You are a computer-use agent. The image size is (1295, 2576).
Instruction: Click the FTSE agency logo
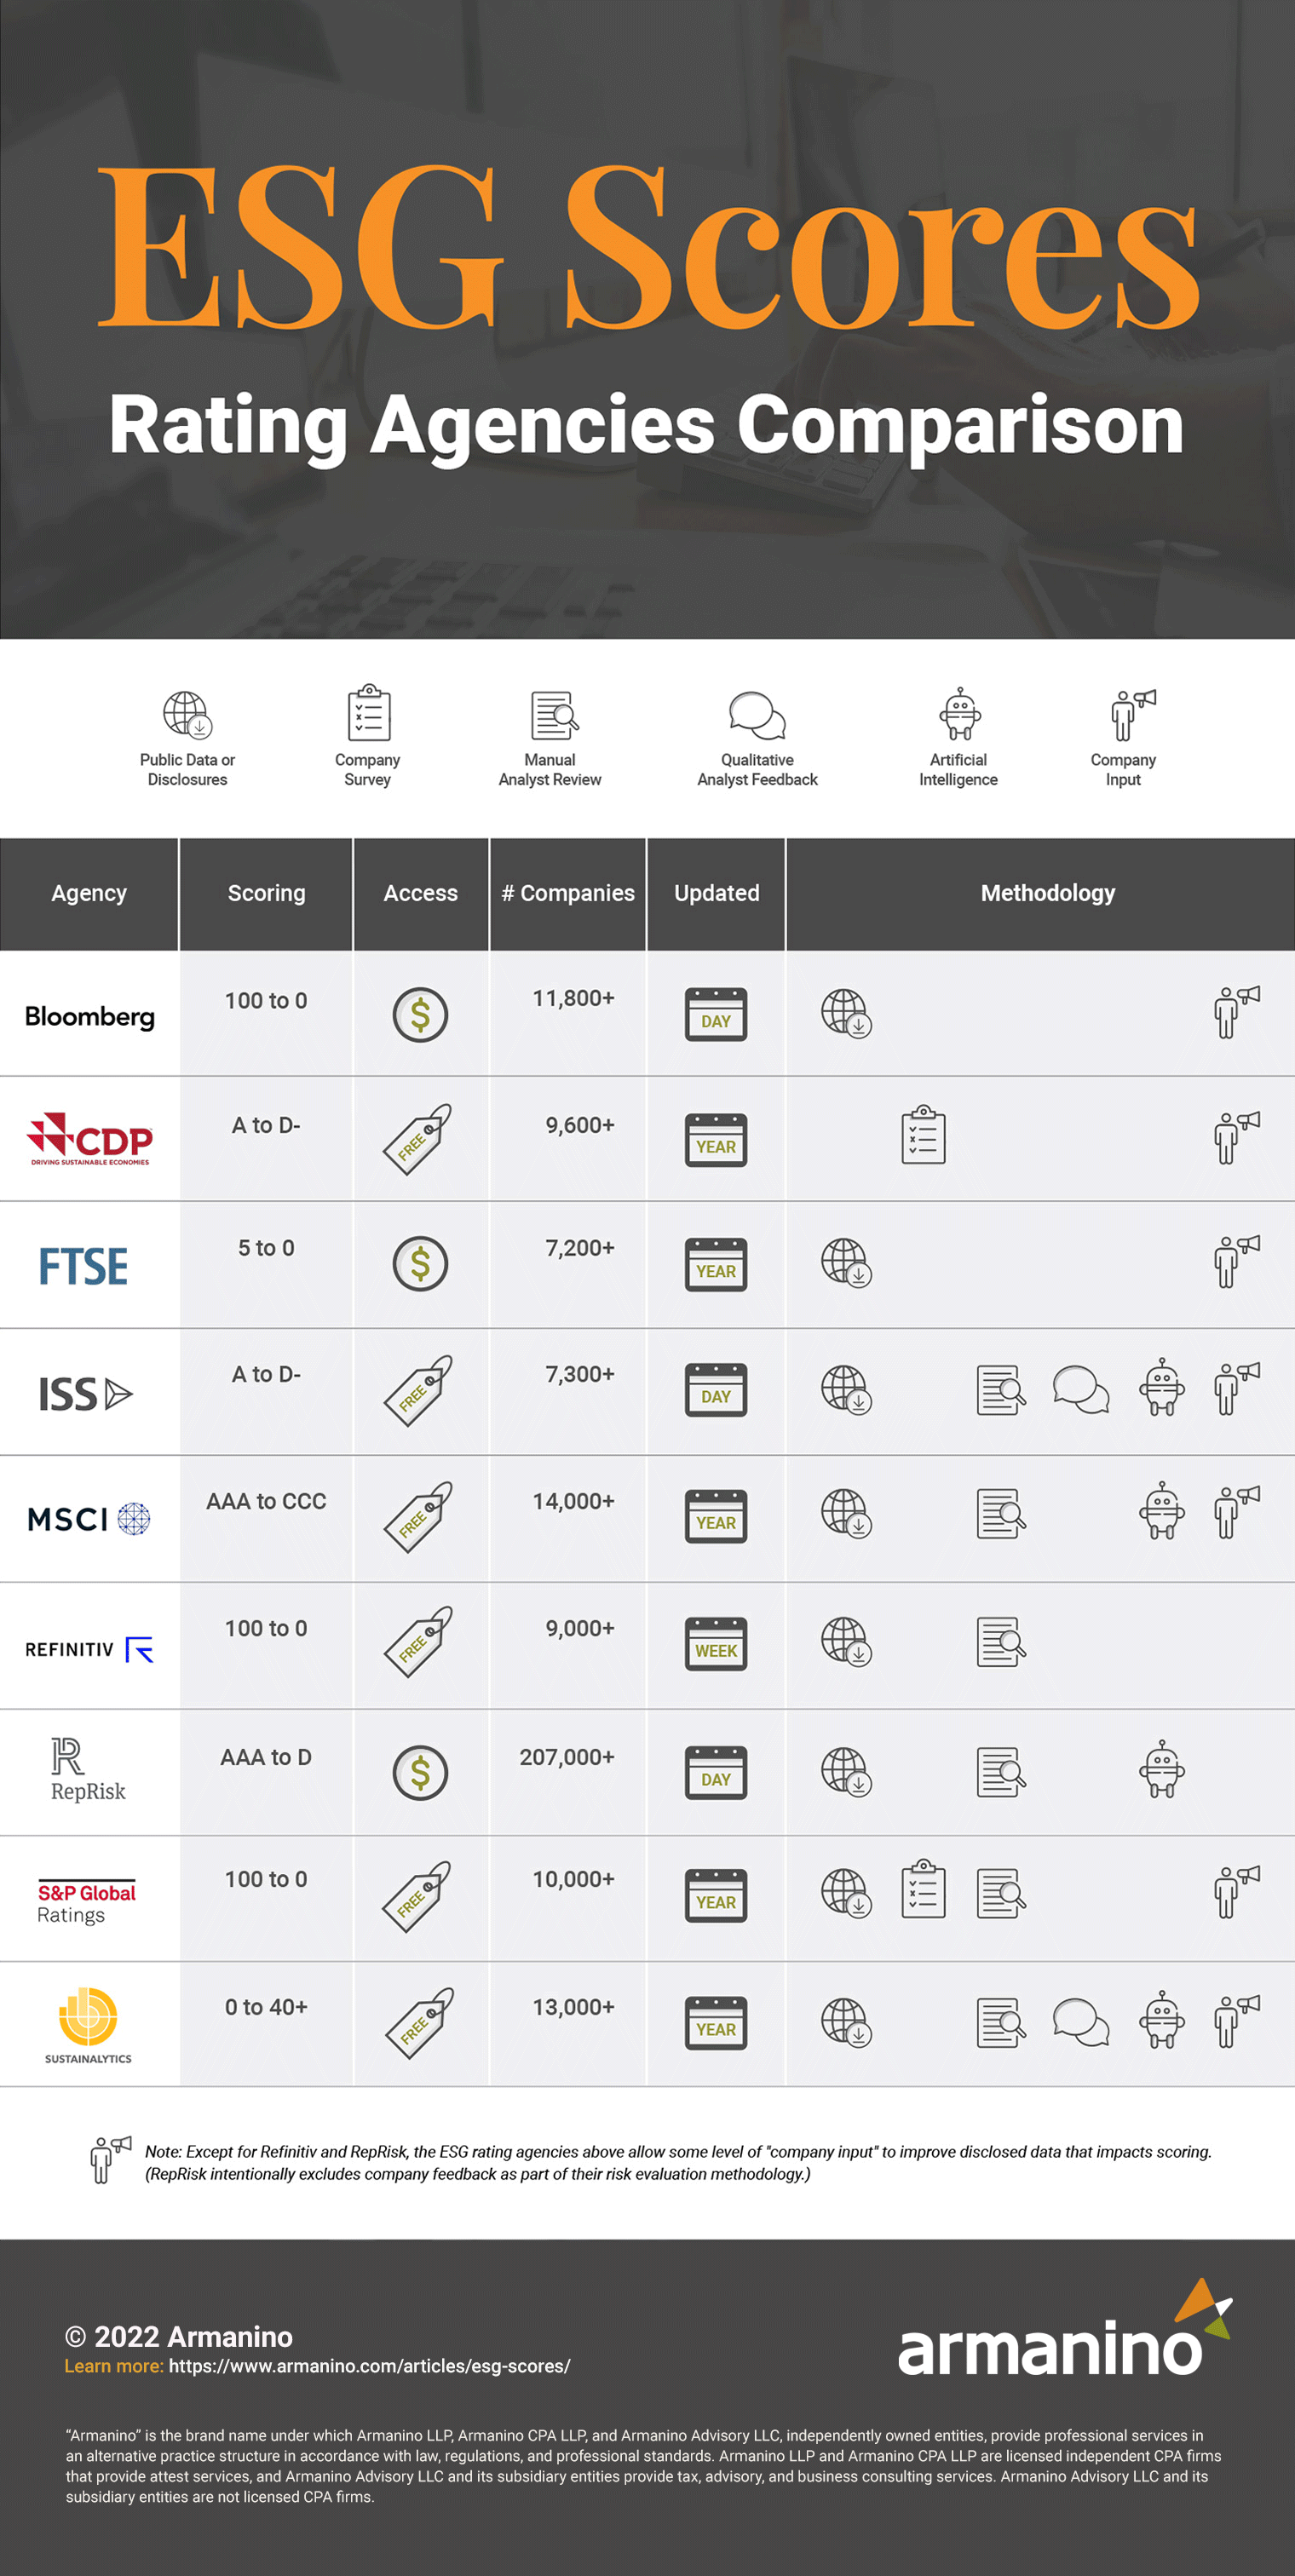[83, 1266]
